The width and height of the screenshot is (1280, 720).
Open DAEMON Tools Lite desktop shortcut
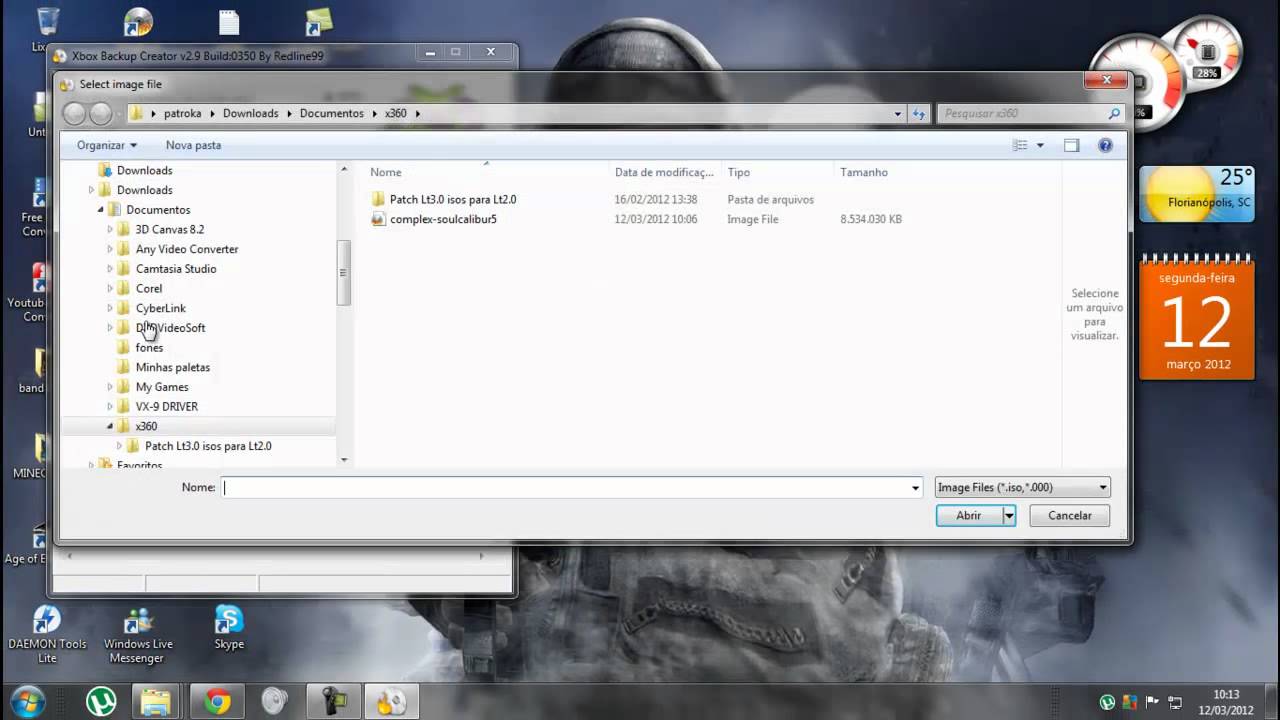[47, 636]
